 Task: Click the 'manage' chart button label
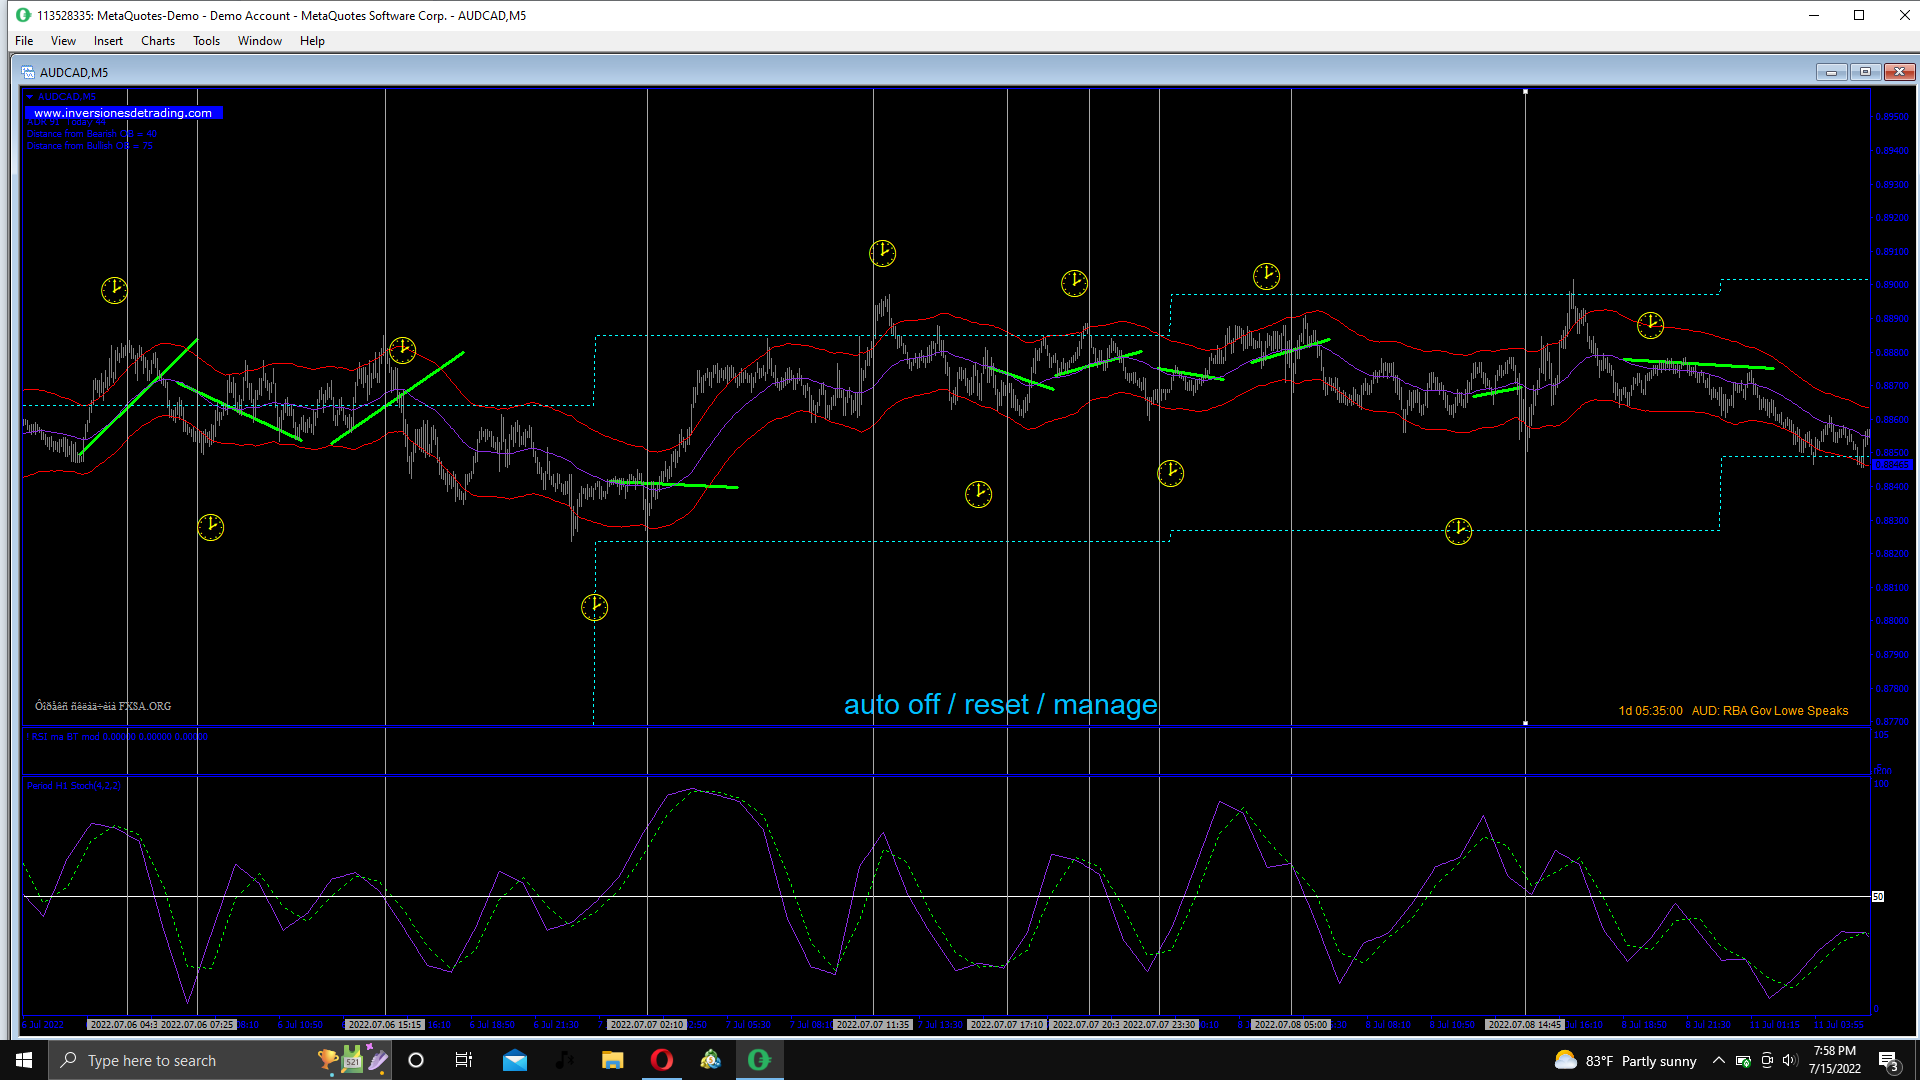click(x=1104, y=705)
